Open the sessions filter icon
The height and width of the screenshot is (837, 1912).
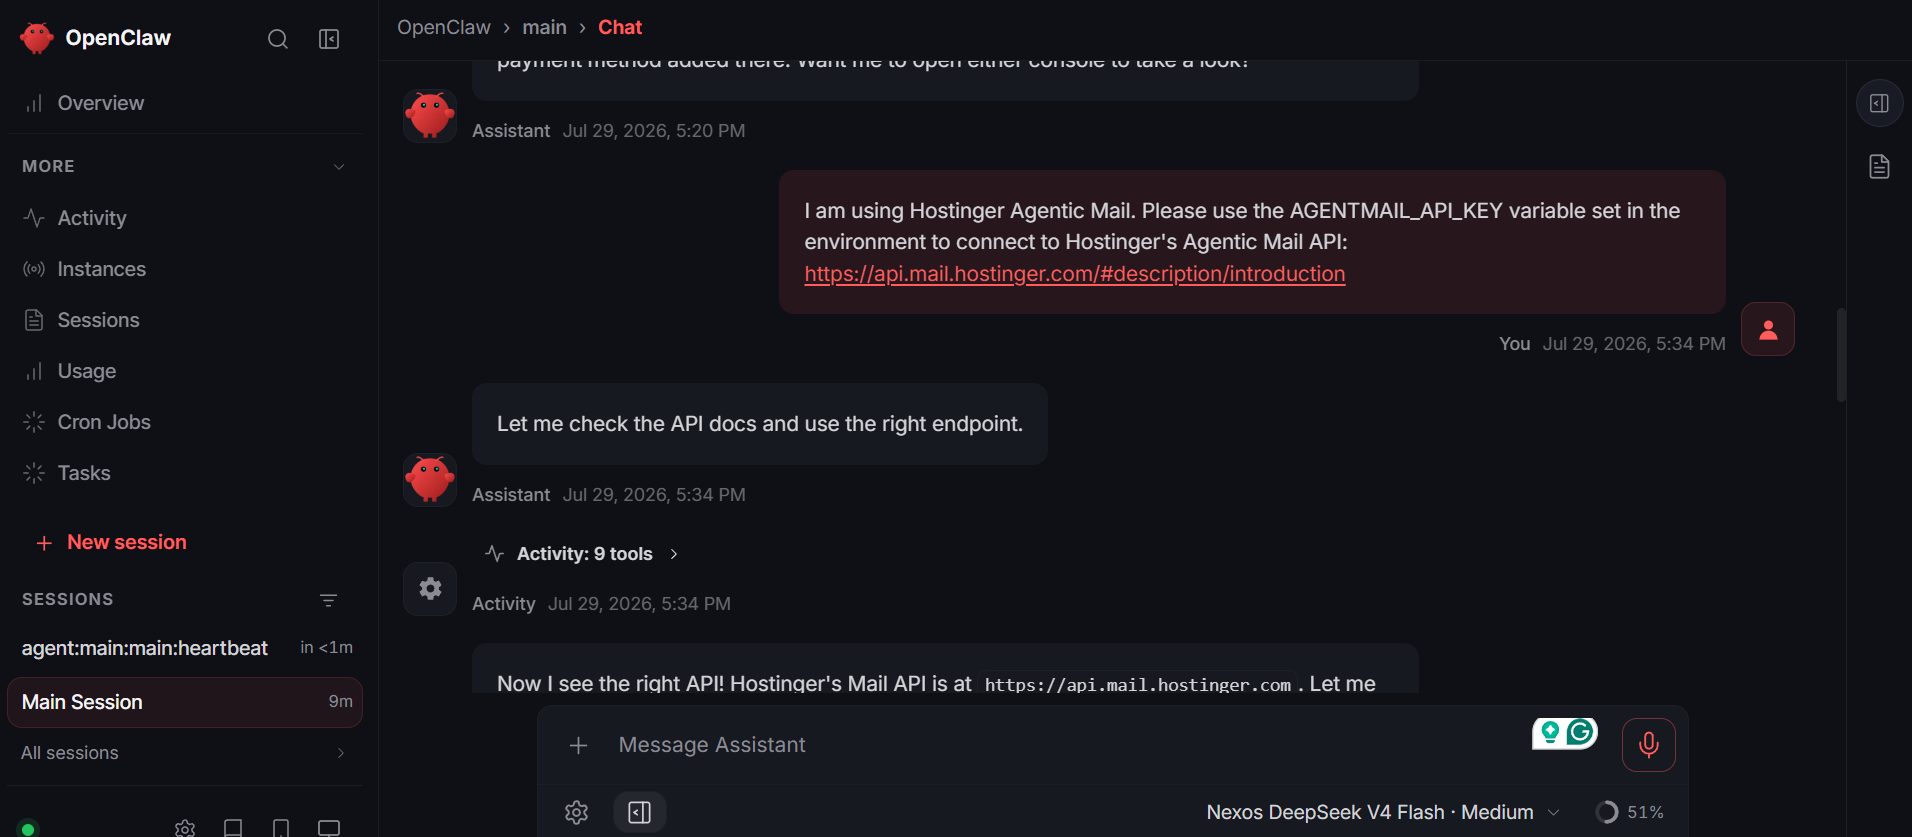pos(328,600)
